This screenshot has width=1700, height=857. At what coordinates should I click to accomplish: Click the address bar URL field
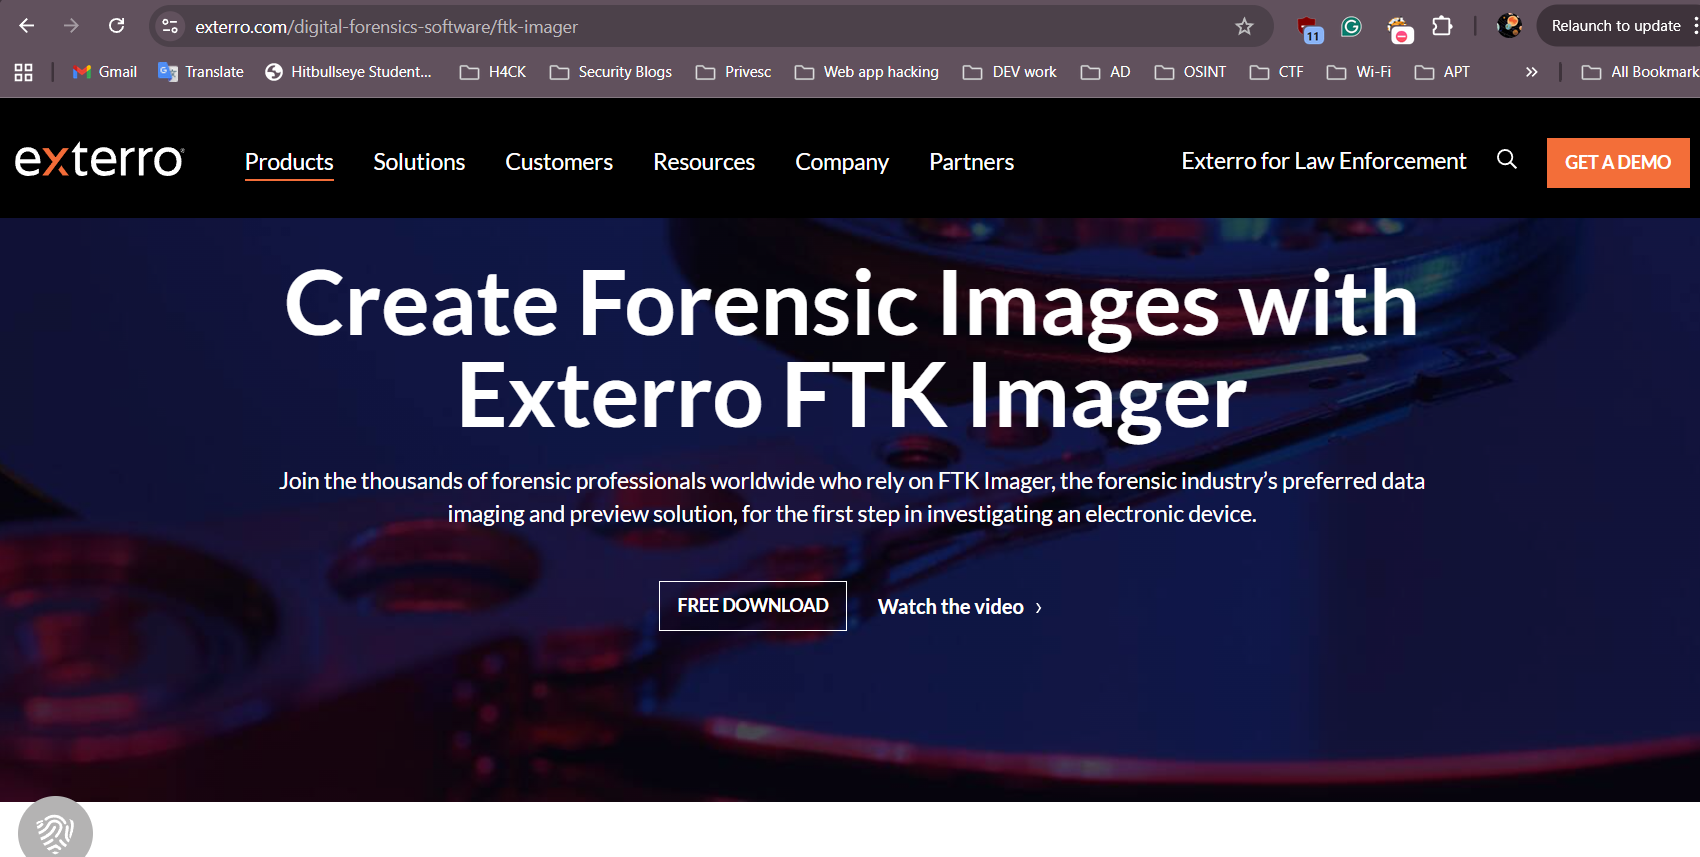click(x=700, y=27)
